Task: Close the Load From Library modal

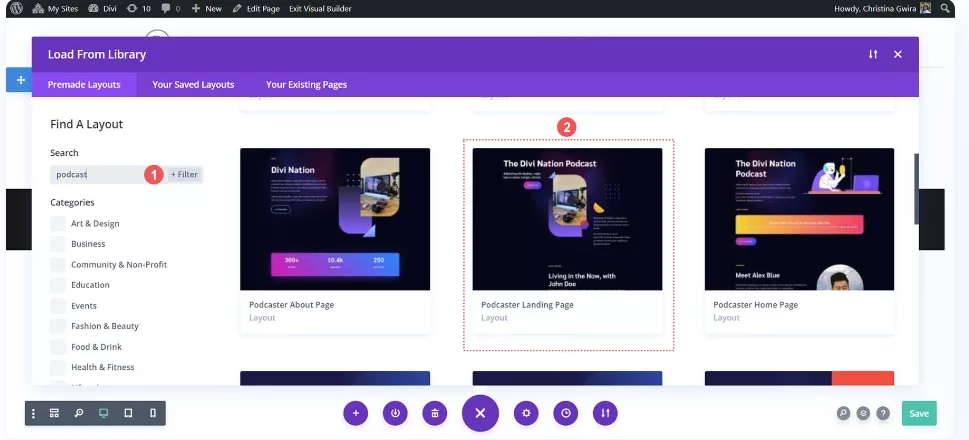Action: pyautogui.click(x=898, y=54)
